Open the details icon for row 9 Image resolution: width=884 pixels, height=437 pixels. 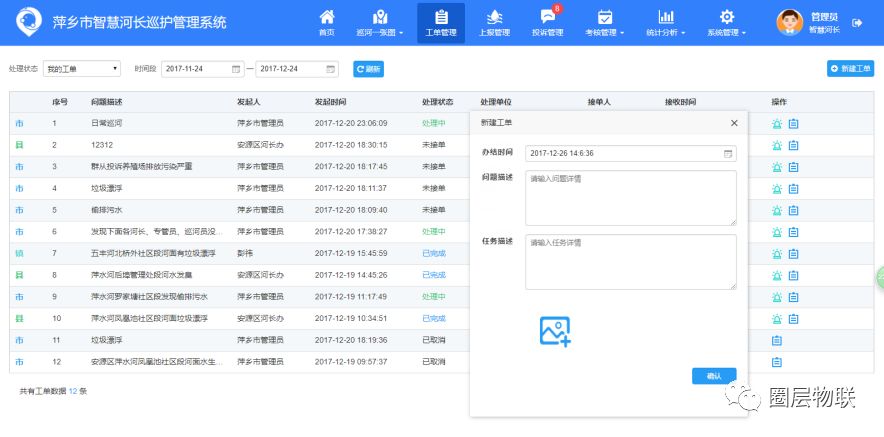793,297
